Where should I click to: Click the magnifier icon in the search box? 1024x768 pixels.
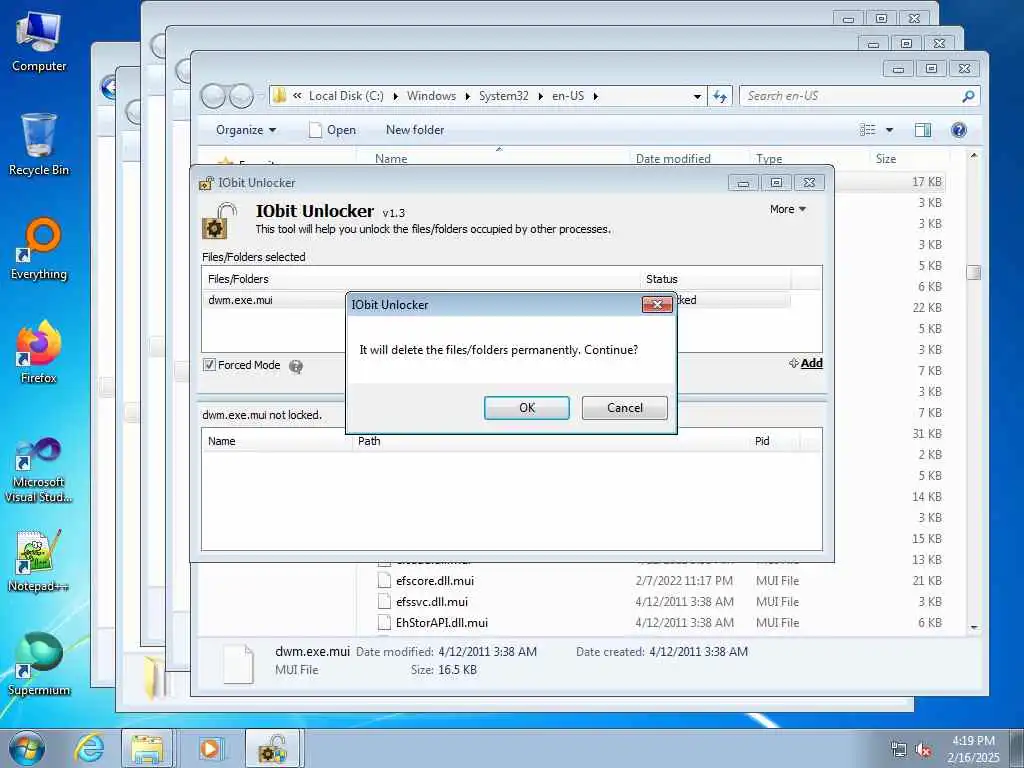coord(968,96)
